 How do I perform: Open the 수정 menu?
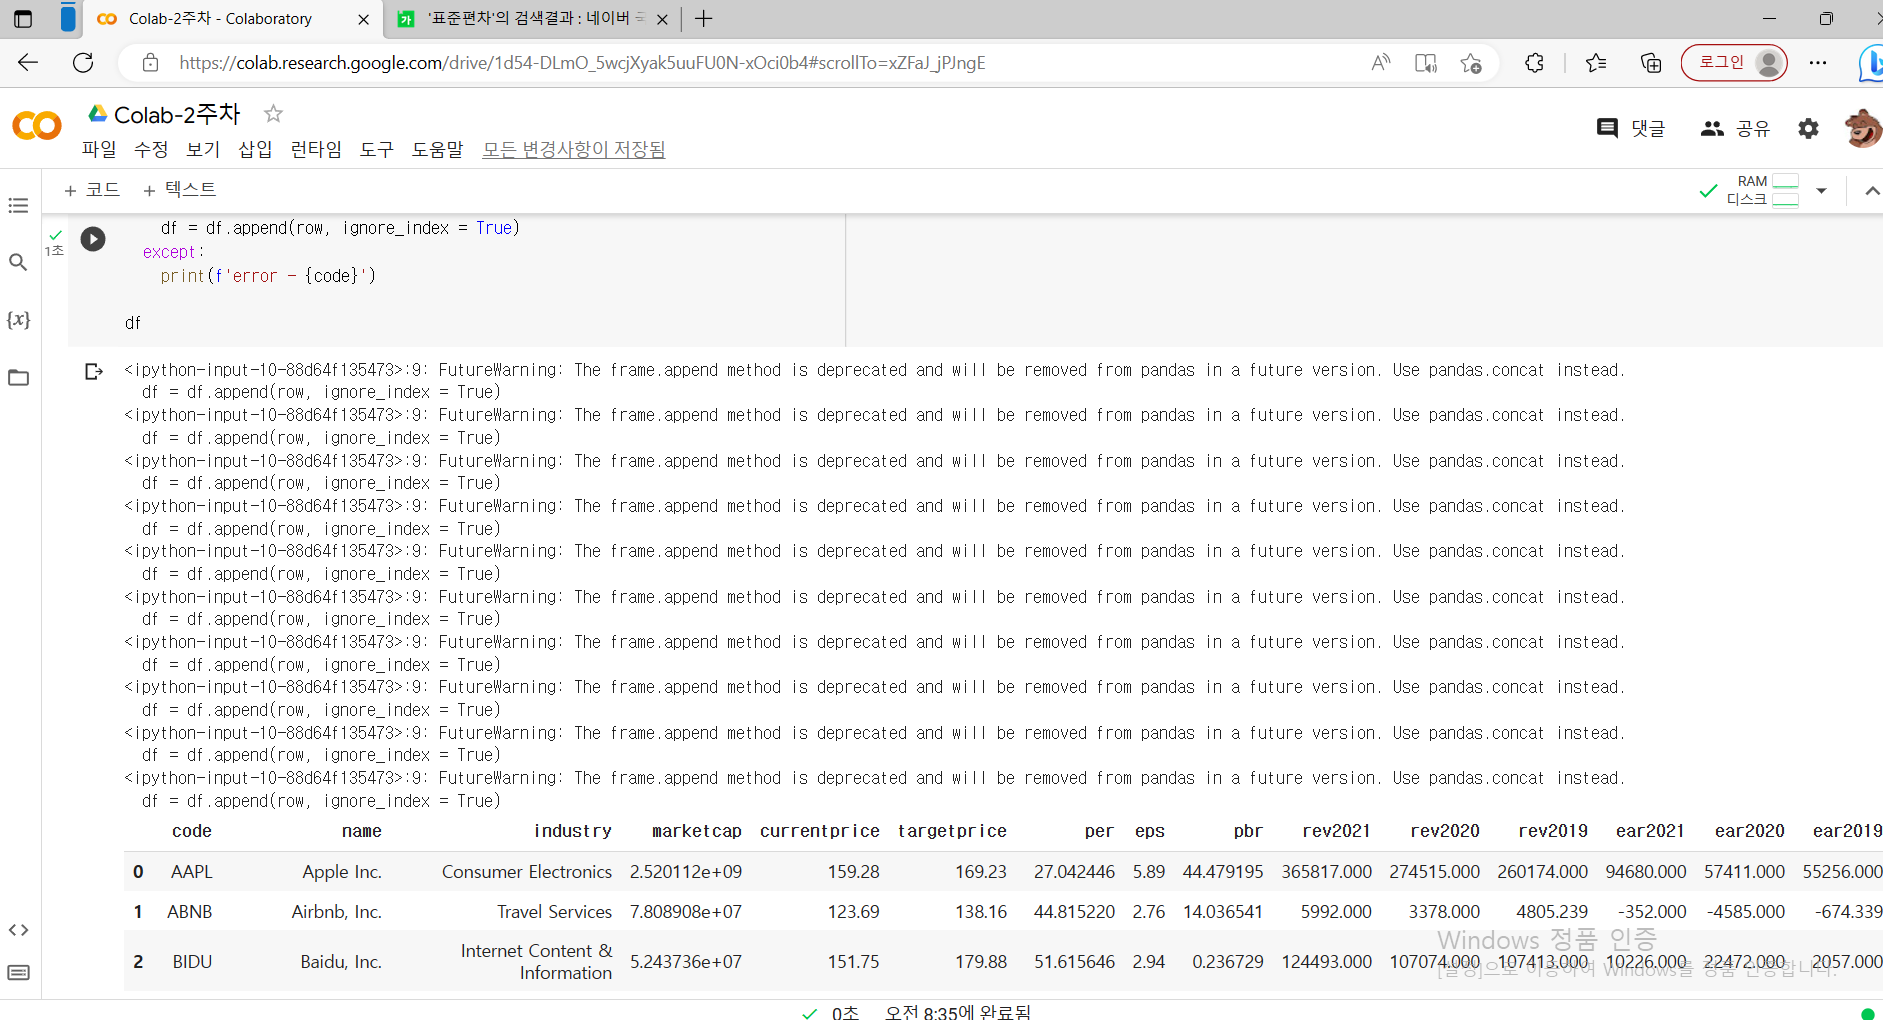click(x=151, y=149)
